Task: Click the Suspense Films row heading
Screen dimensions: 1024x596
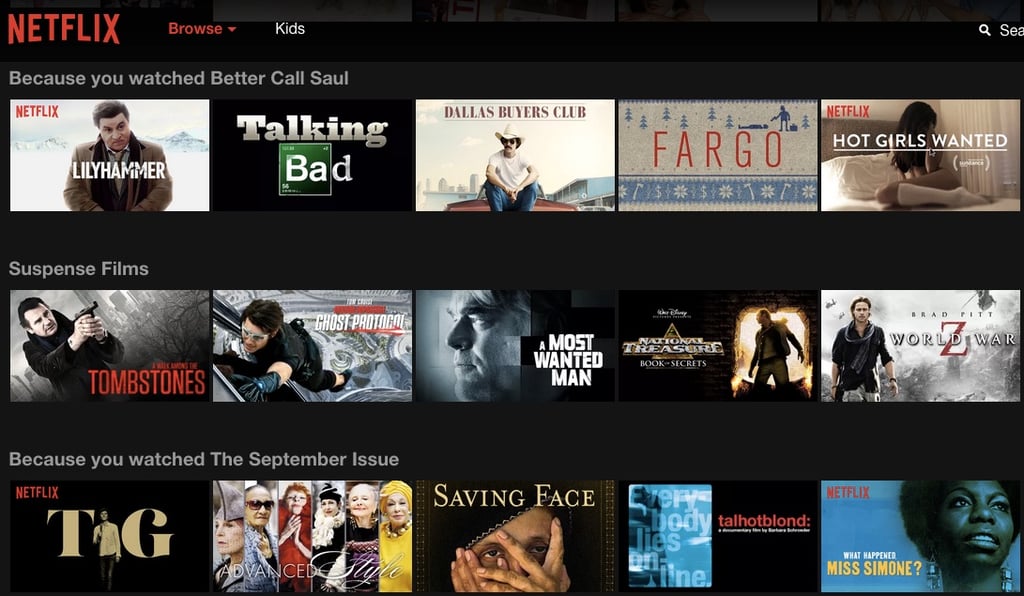Action: click(x=79, y=269)
